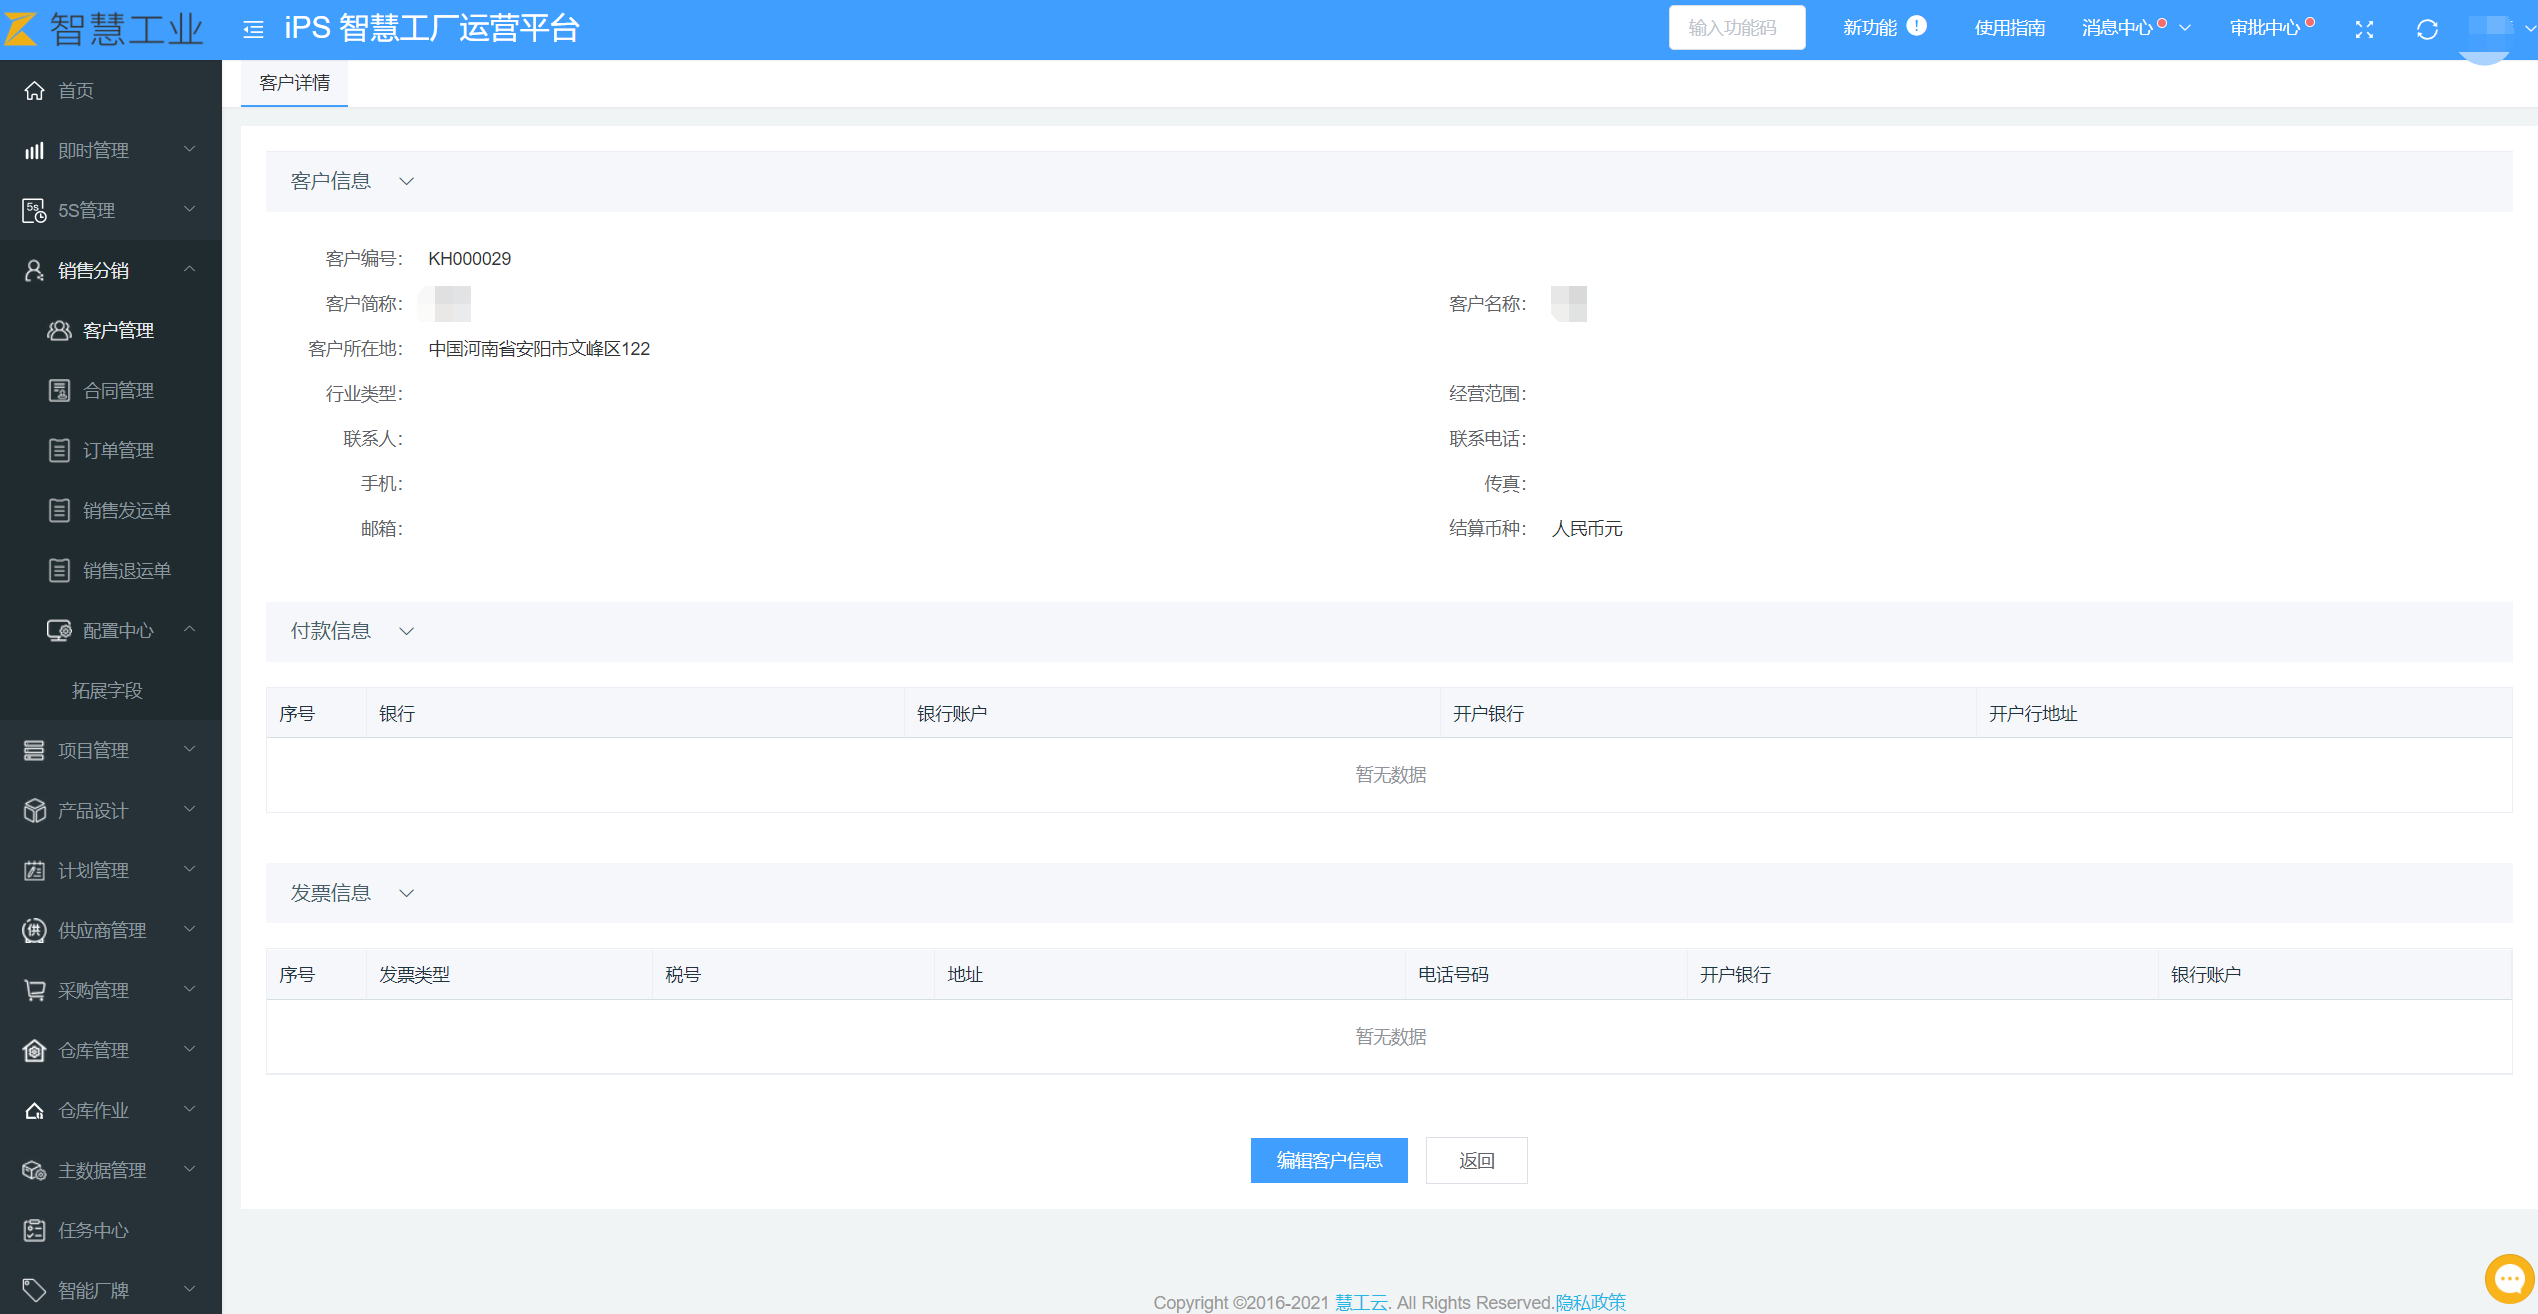
Task: Open the chat support bubble icon
Action: (2509, 1279)
